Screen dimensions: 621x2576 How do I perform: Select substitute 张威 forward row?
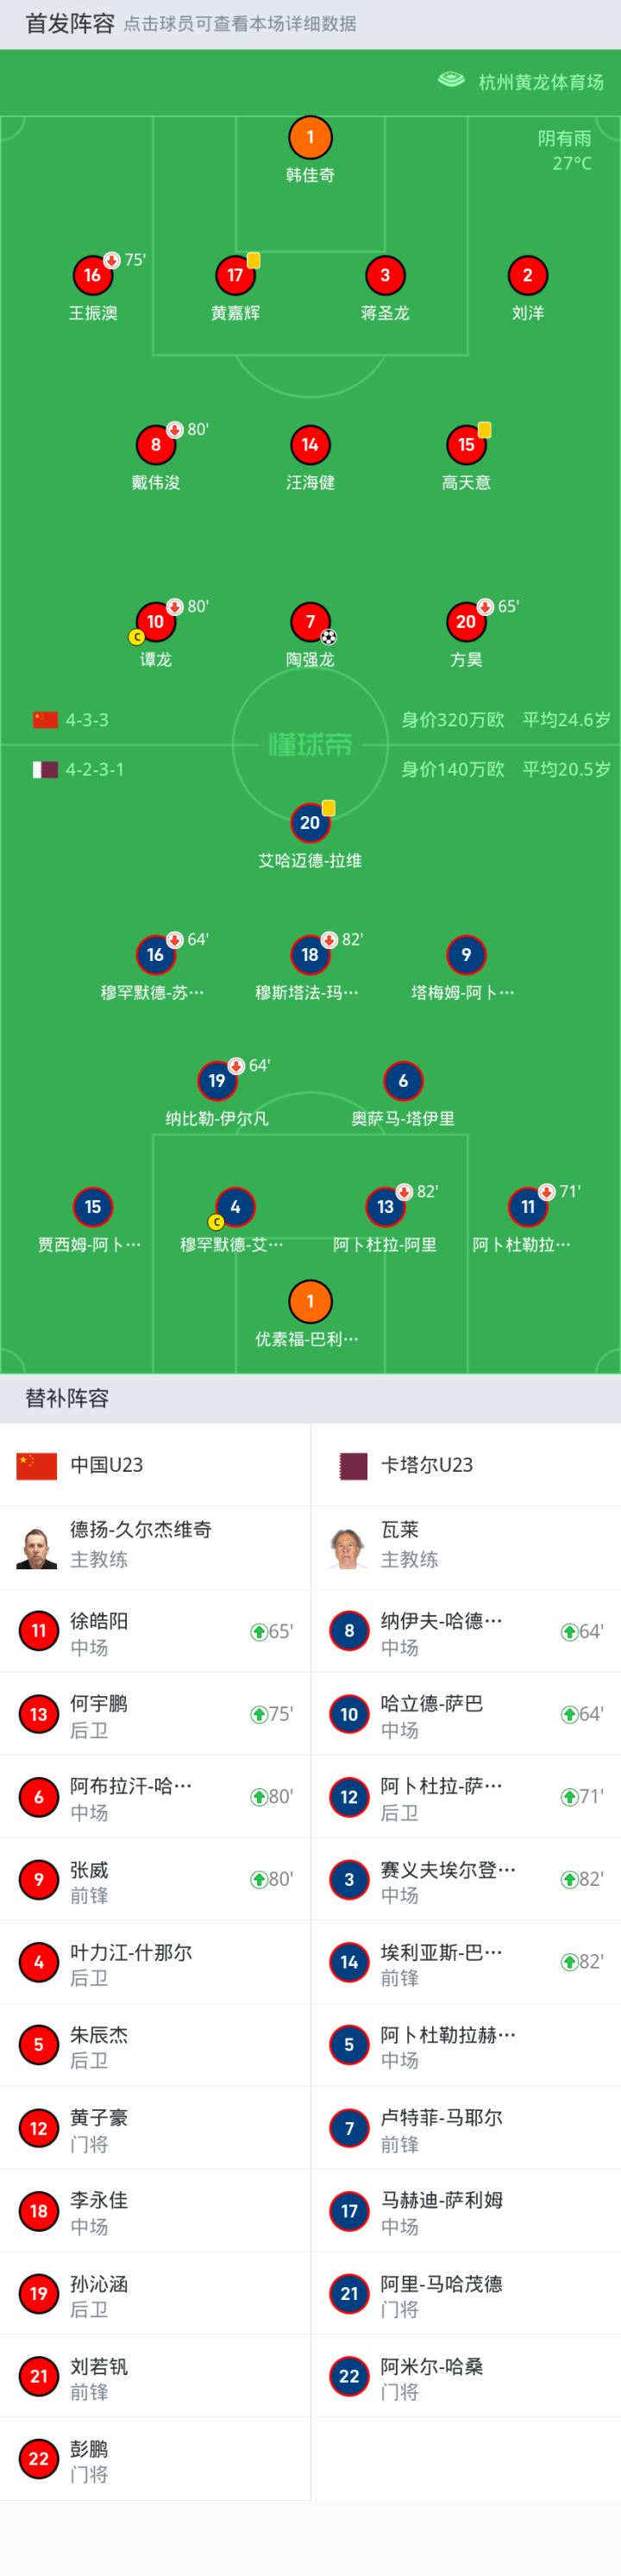coord(155,1880)
